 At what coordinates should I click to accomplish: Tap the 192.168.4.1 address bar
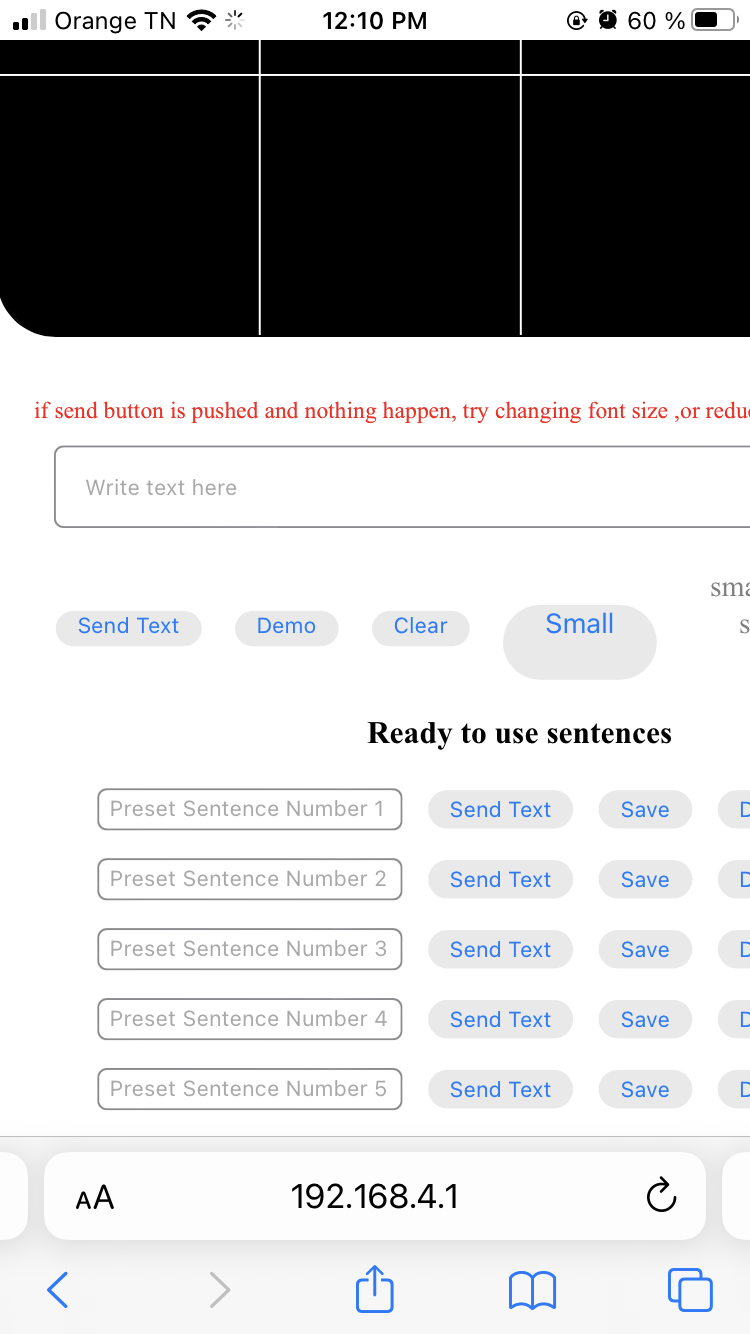[375, 1196]
